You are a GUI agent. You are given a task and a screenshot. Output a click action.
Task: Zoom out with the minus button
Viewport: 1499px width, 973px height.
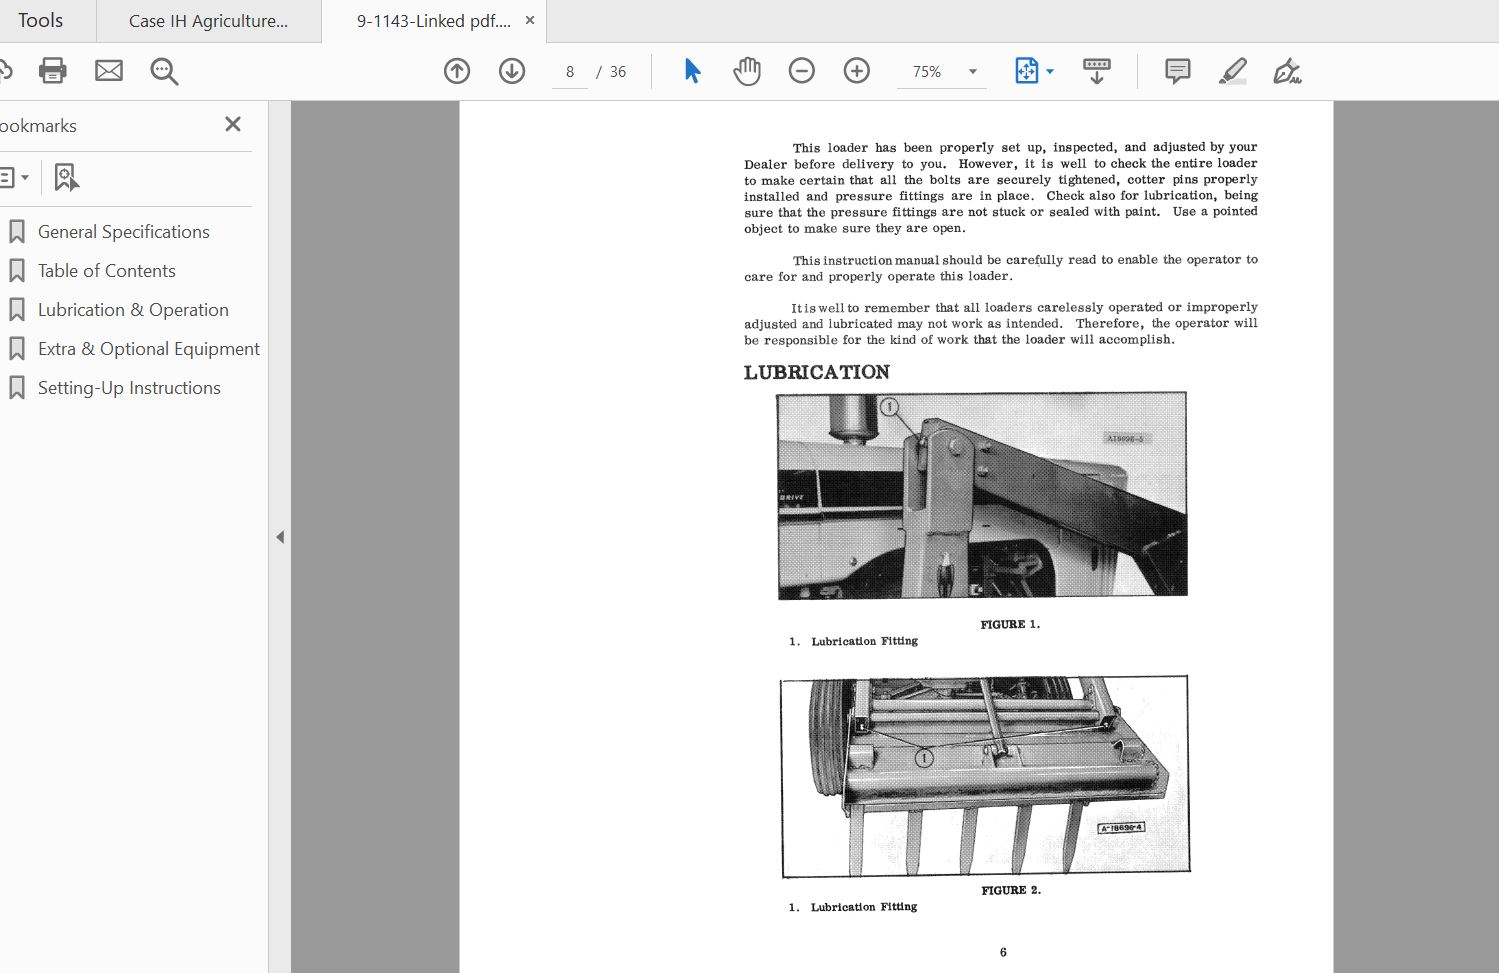coord(802,71)
